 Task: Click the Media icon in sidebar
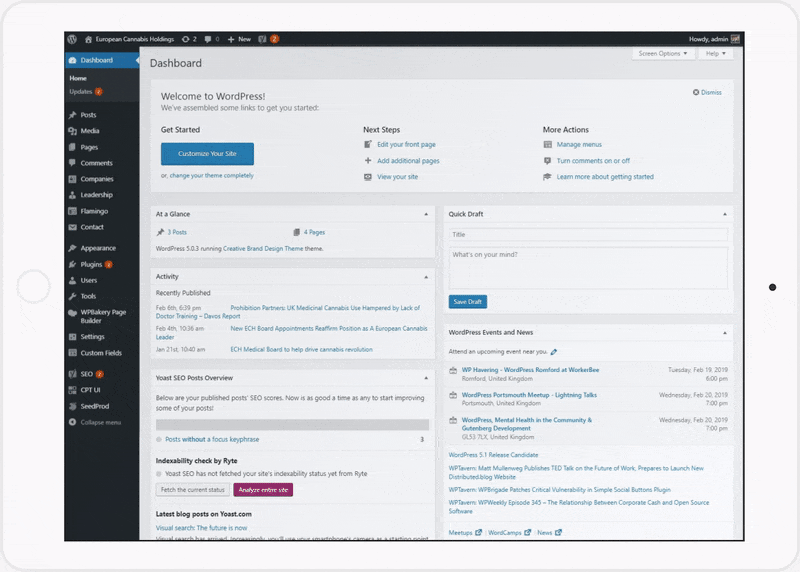click(72, 131)
